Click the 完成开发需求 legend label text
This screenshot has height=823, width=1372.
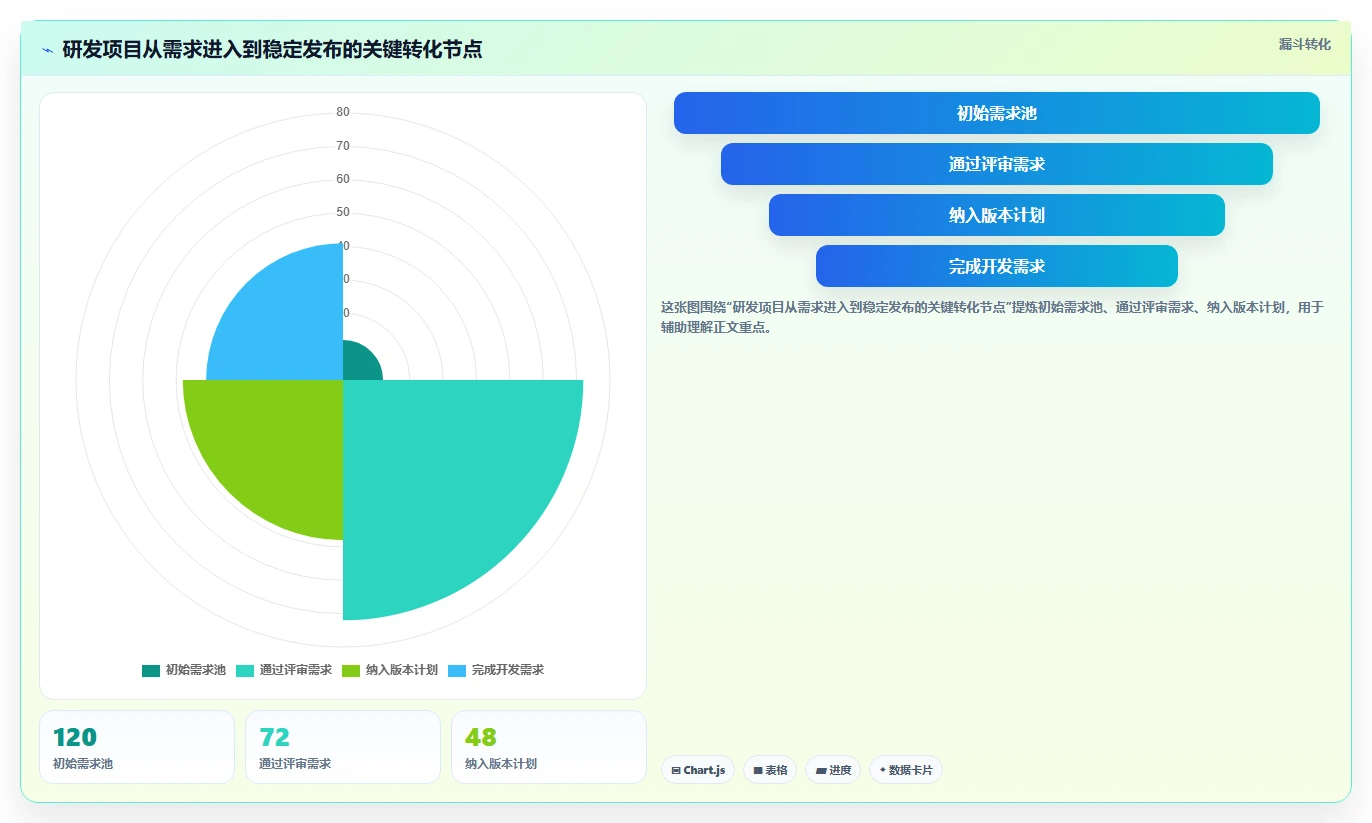click(x=508, y=670)
